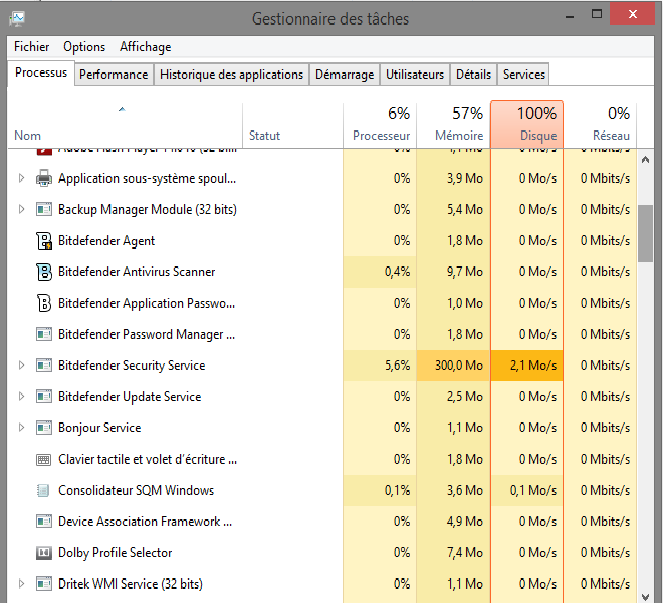The width and height of the screenshot is (663, 603).
Task: Select the Bitdefender Antivirus Scanner row
Action: coord(322,271)
